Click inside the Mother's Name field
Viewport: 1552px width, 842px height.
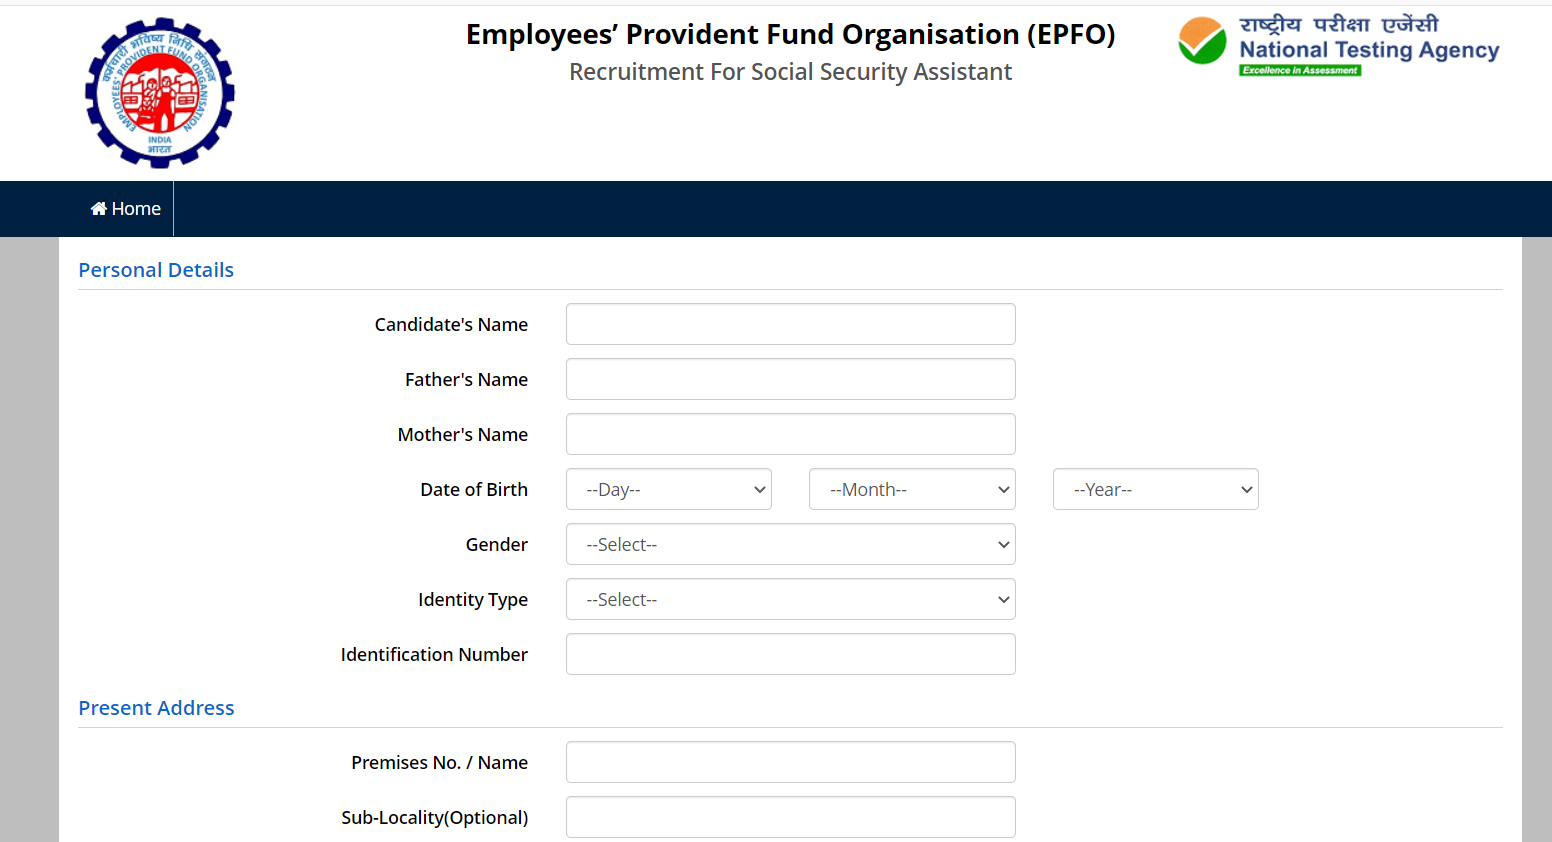point(790,434)
